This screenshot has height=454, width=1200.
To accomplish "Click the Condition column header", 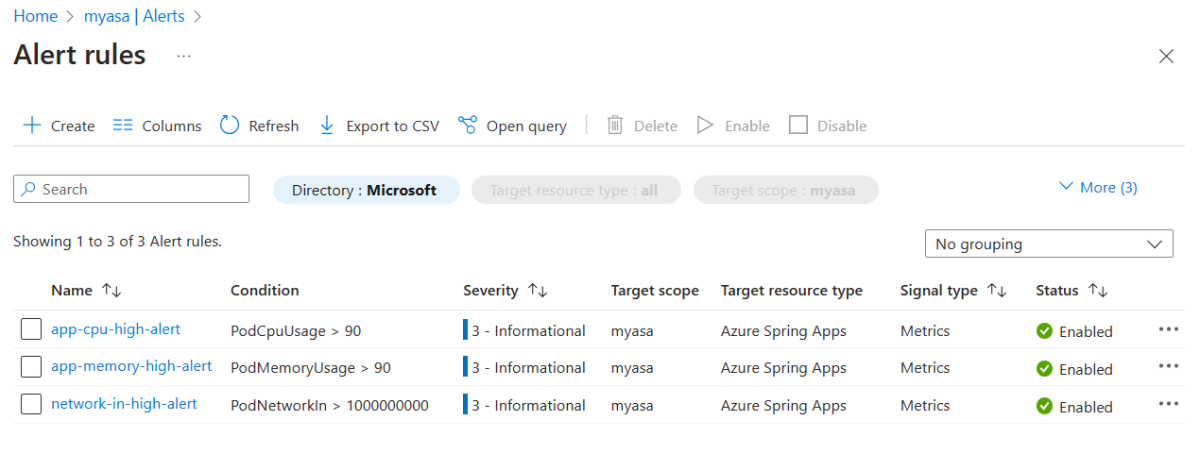I will point(265,290).
